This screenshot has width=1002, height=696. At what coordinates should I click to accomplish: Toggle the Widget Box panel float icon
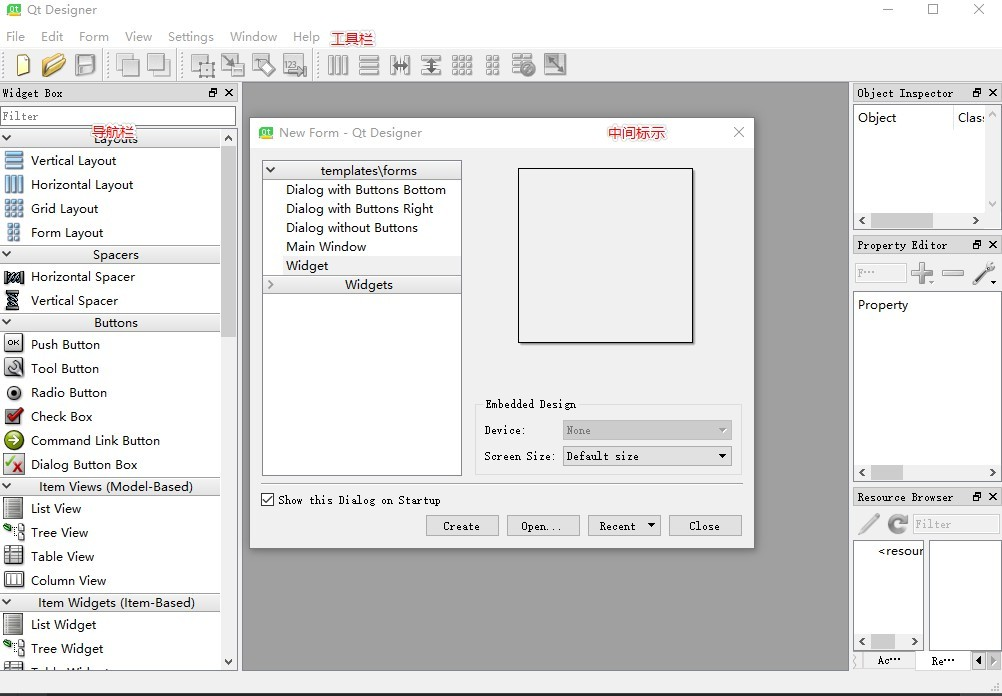[x=212, y=92]
